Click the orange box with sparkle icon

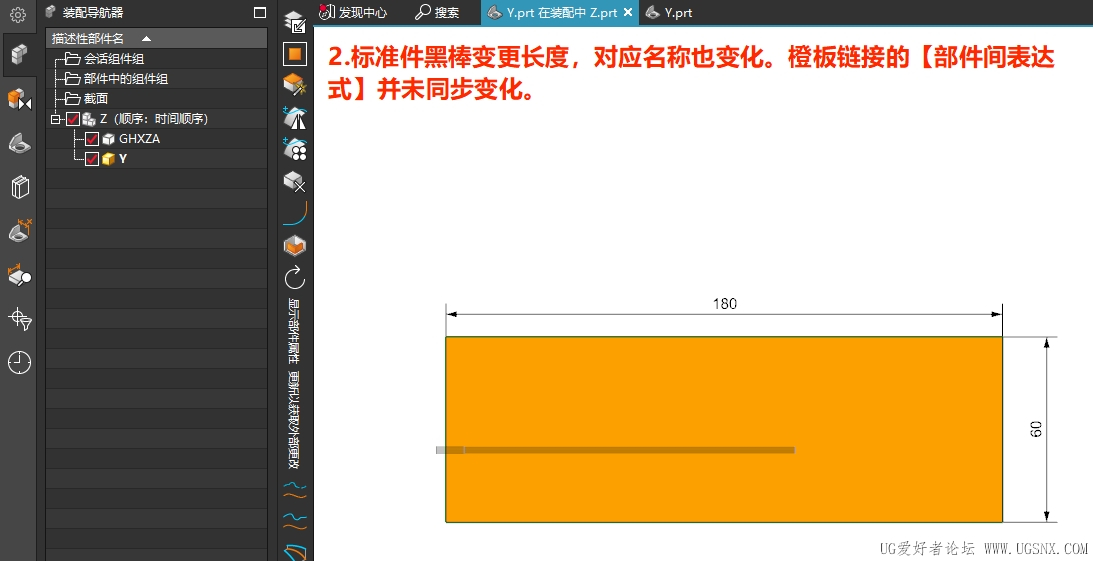(x=295, y=84)
